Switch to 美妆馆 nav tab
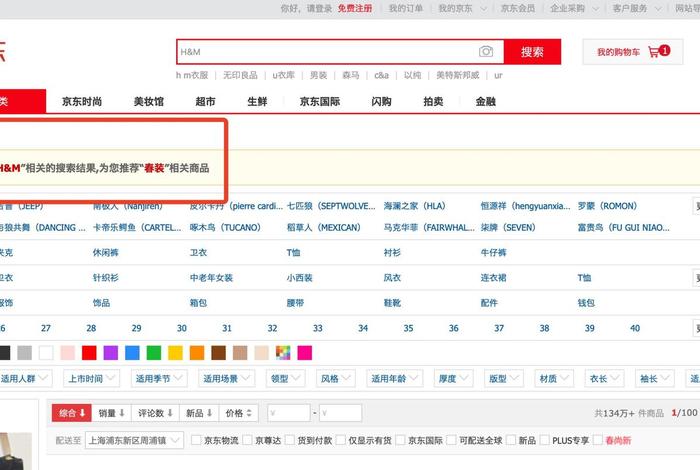The height and width of the screenshot is (470, 700). (149, 101)
